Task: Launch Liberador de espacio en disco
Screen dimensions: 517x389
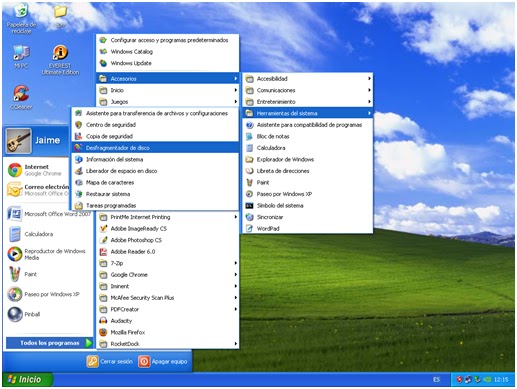Action: click(155, 171)
